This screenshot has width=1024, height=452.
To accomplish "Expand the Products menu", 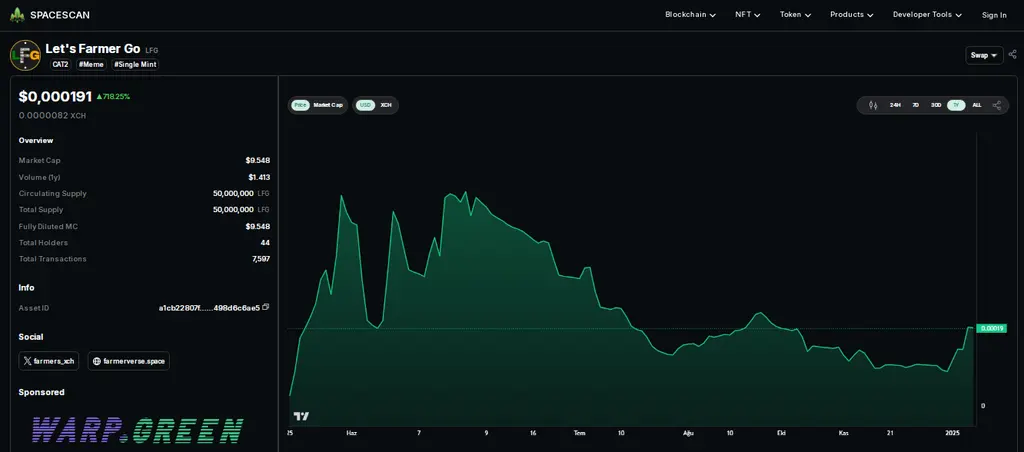I will pyautogui.click(x=852, y=14).
